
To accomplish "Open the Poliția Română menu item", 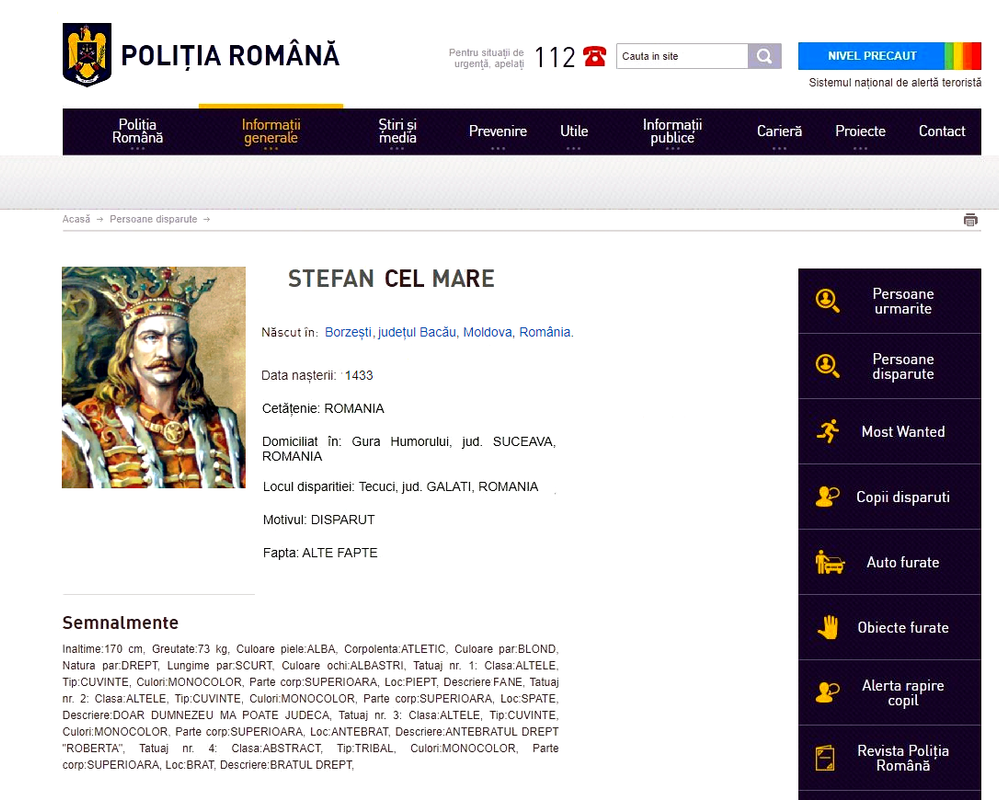I will tap(138, 131).
